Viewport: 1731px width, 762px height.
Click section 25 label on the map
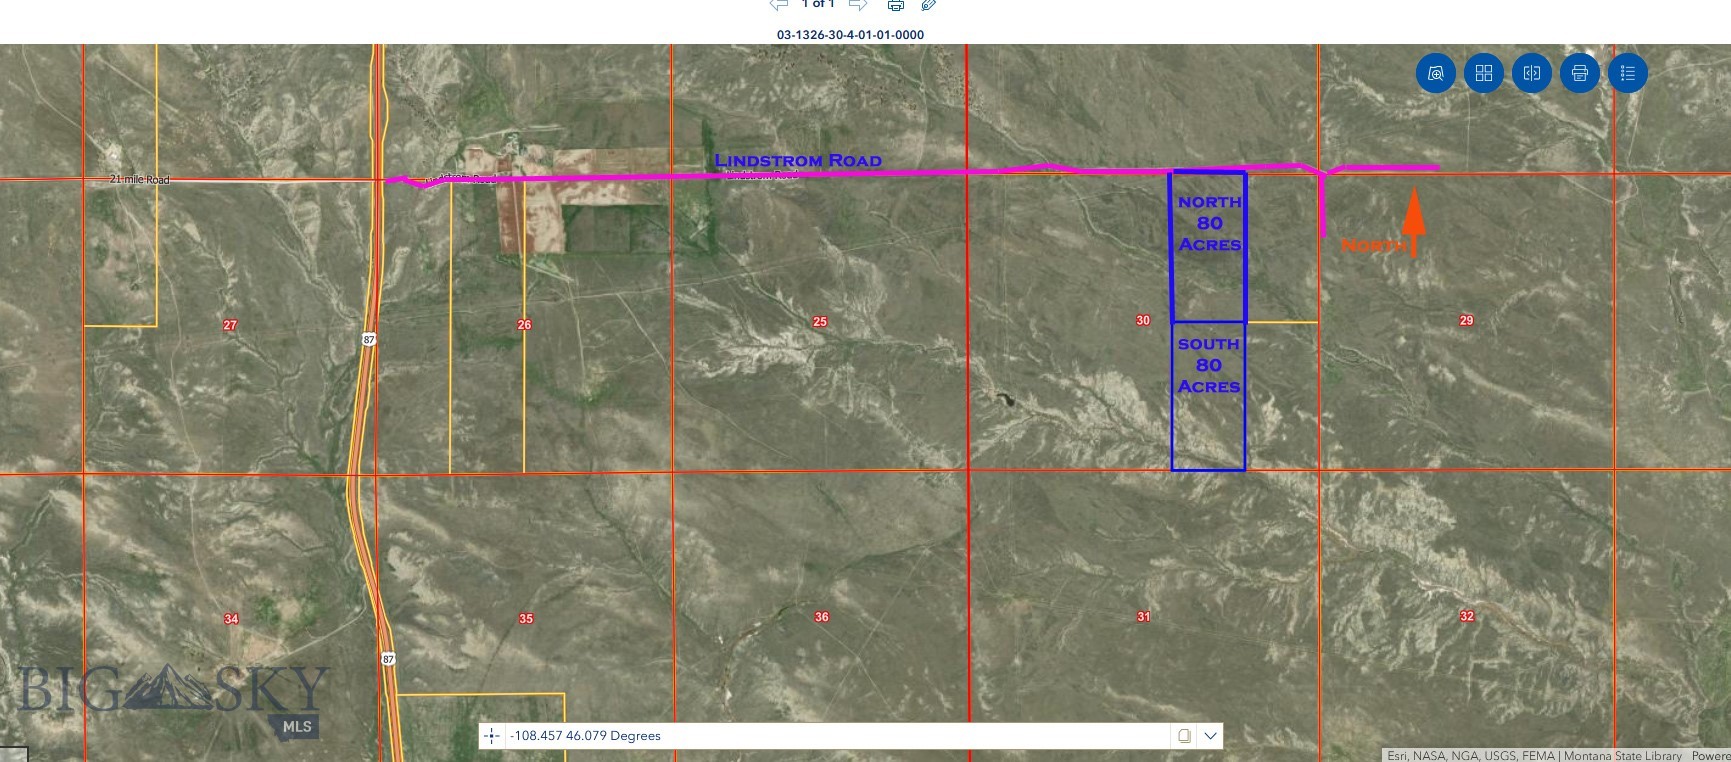tap(820, 322)
